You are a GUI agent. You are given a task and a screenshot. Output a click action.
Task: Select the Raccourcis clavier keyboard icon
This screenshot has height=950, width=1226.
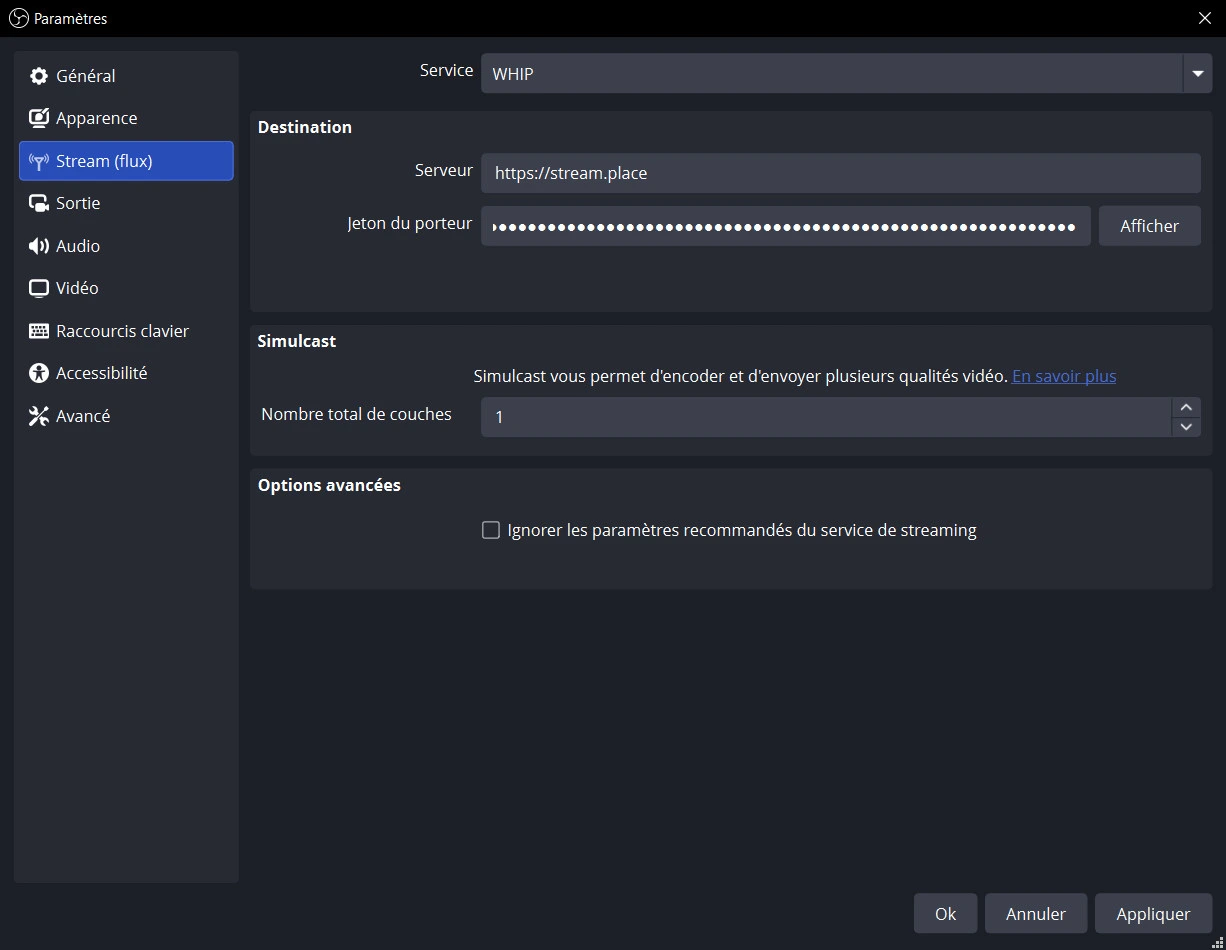pos(39,331)
